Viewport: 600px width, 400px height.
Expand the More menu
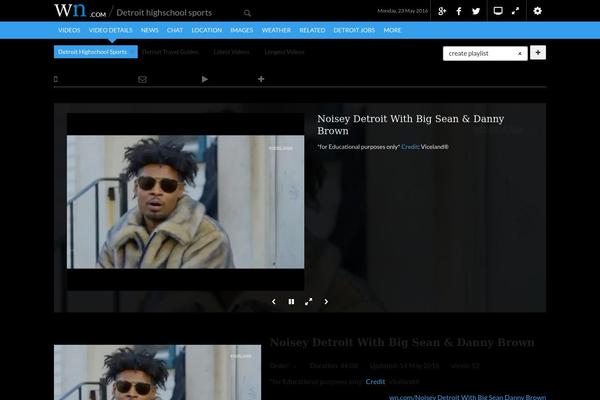[x=392, y=30]
